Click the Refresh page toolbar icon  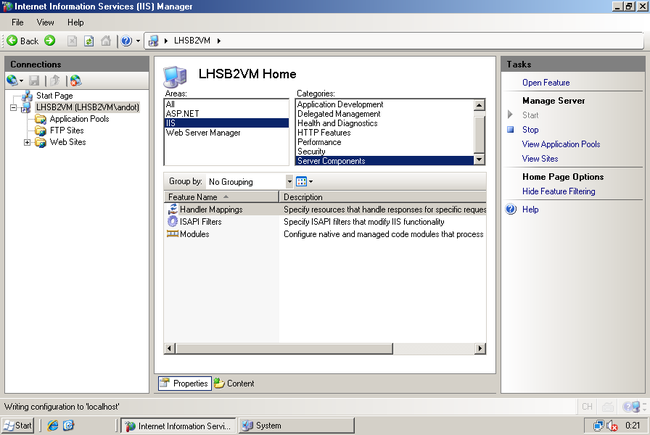pyautogui.click(x=89, y=41)
